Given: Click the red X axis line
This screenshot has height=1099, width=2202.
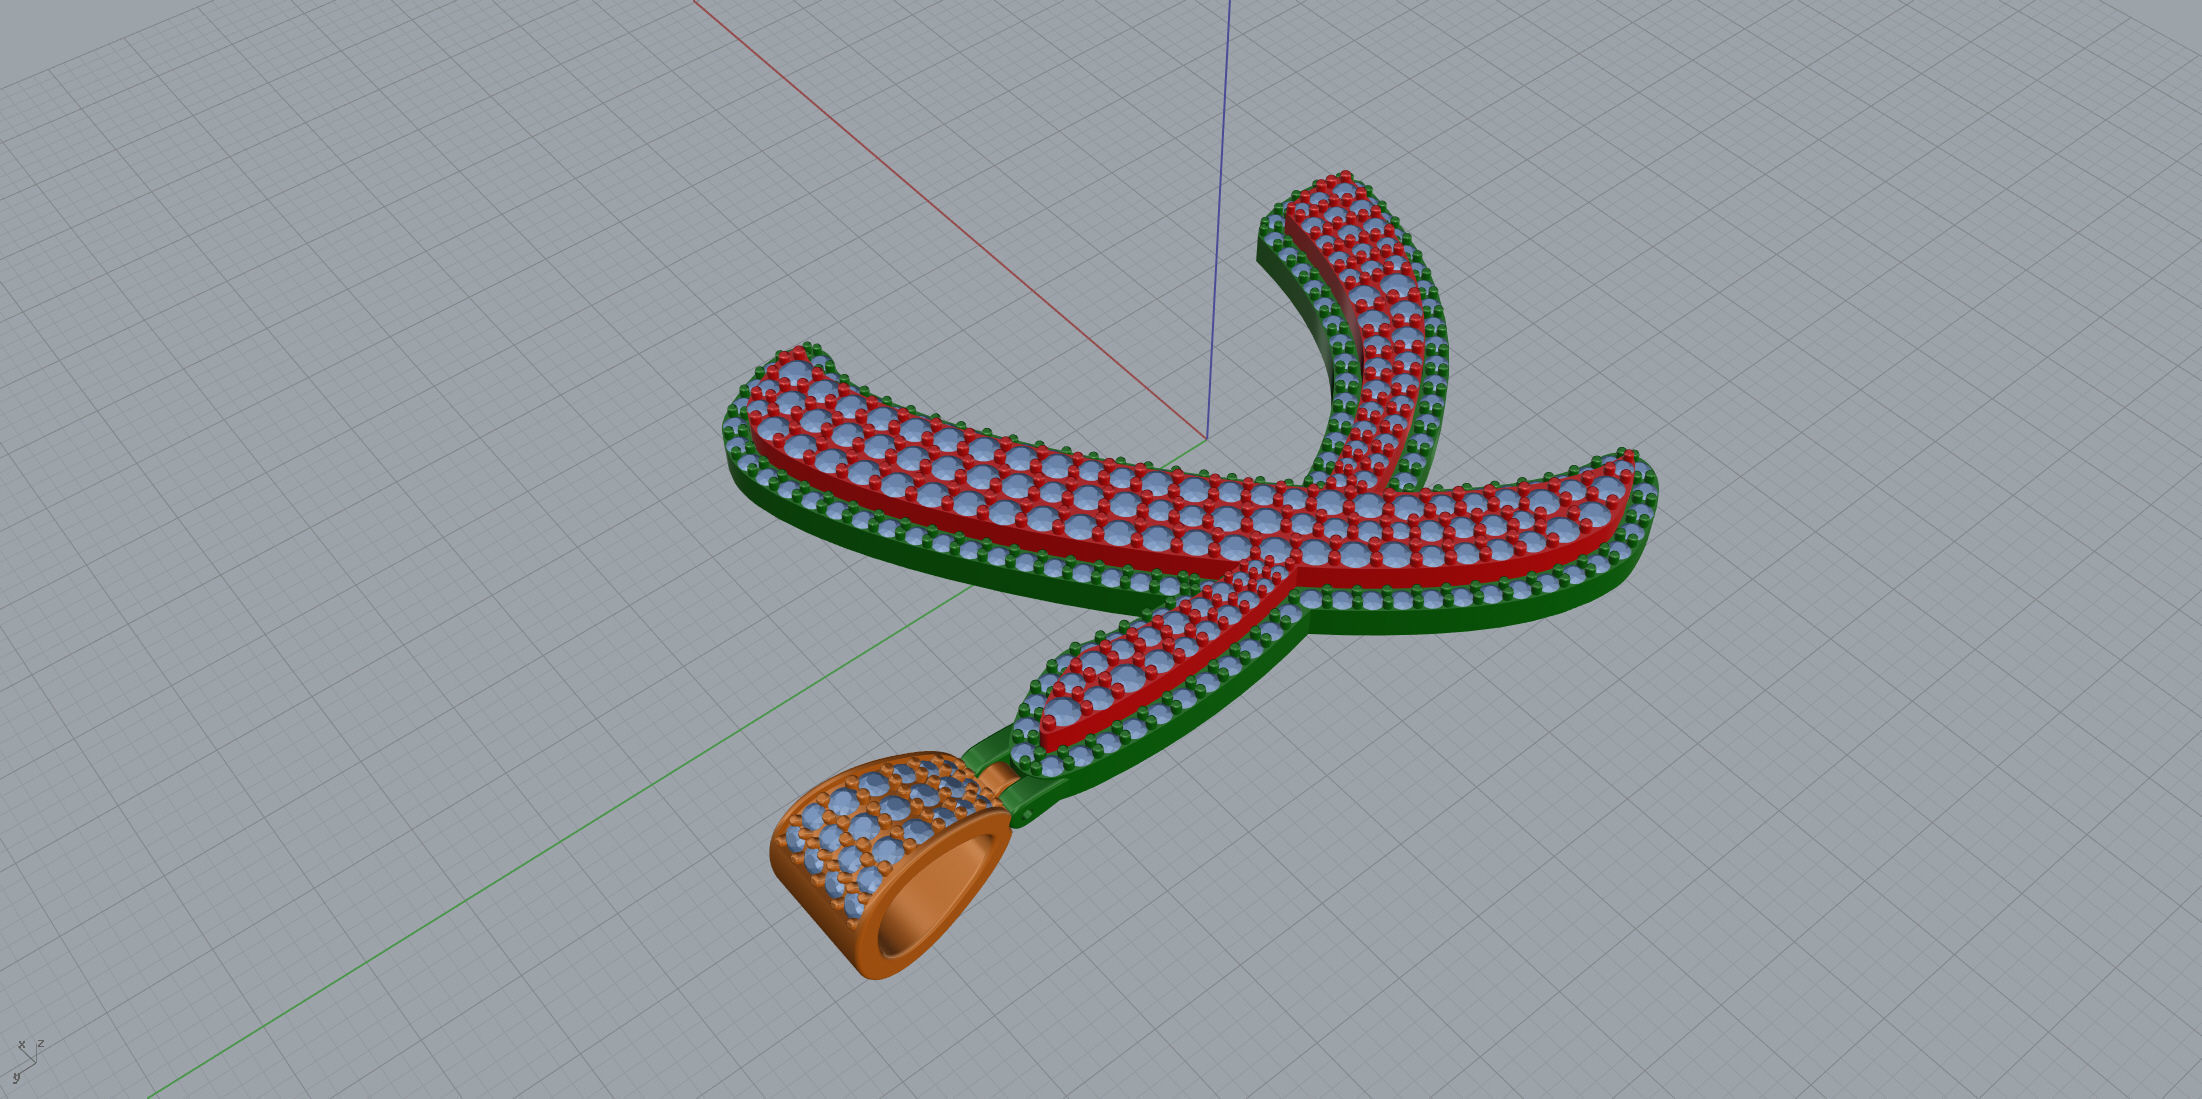Looking at the screenshot, I should pyautogui.click(x=950, y=220).
